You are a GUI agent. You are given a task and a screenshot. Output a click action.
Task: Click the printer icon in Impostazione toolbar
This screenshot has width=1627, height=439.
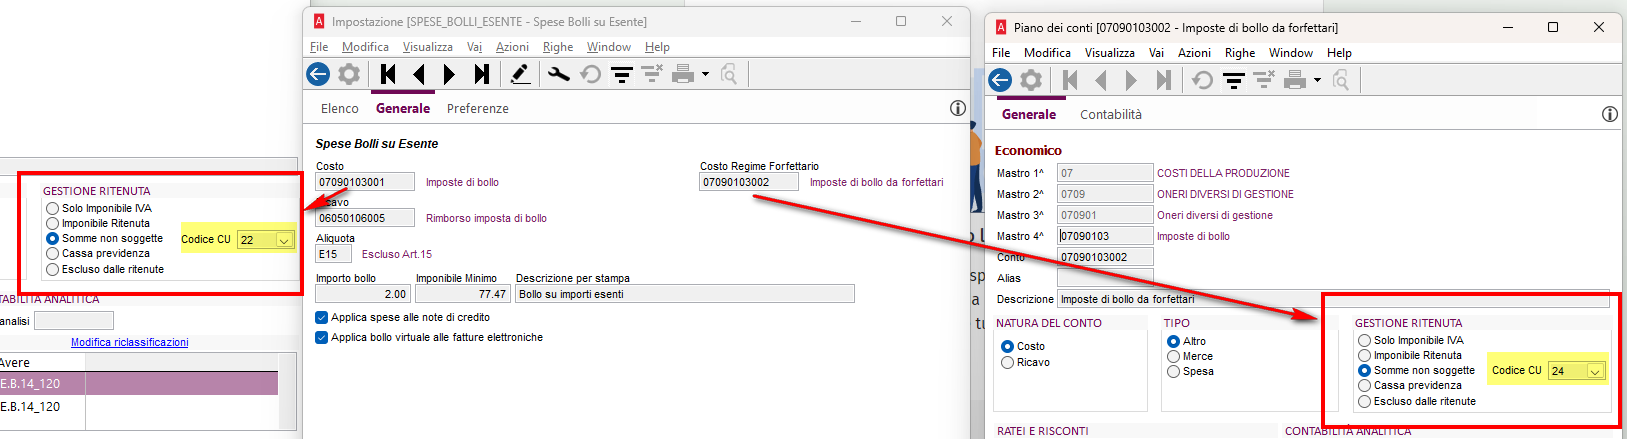tap(683, 74)
